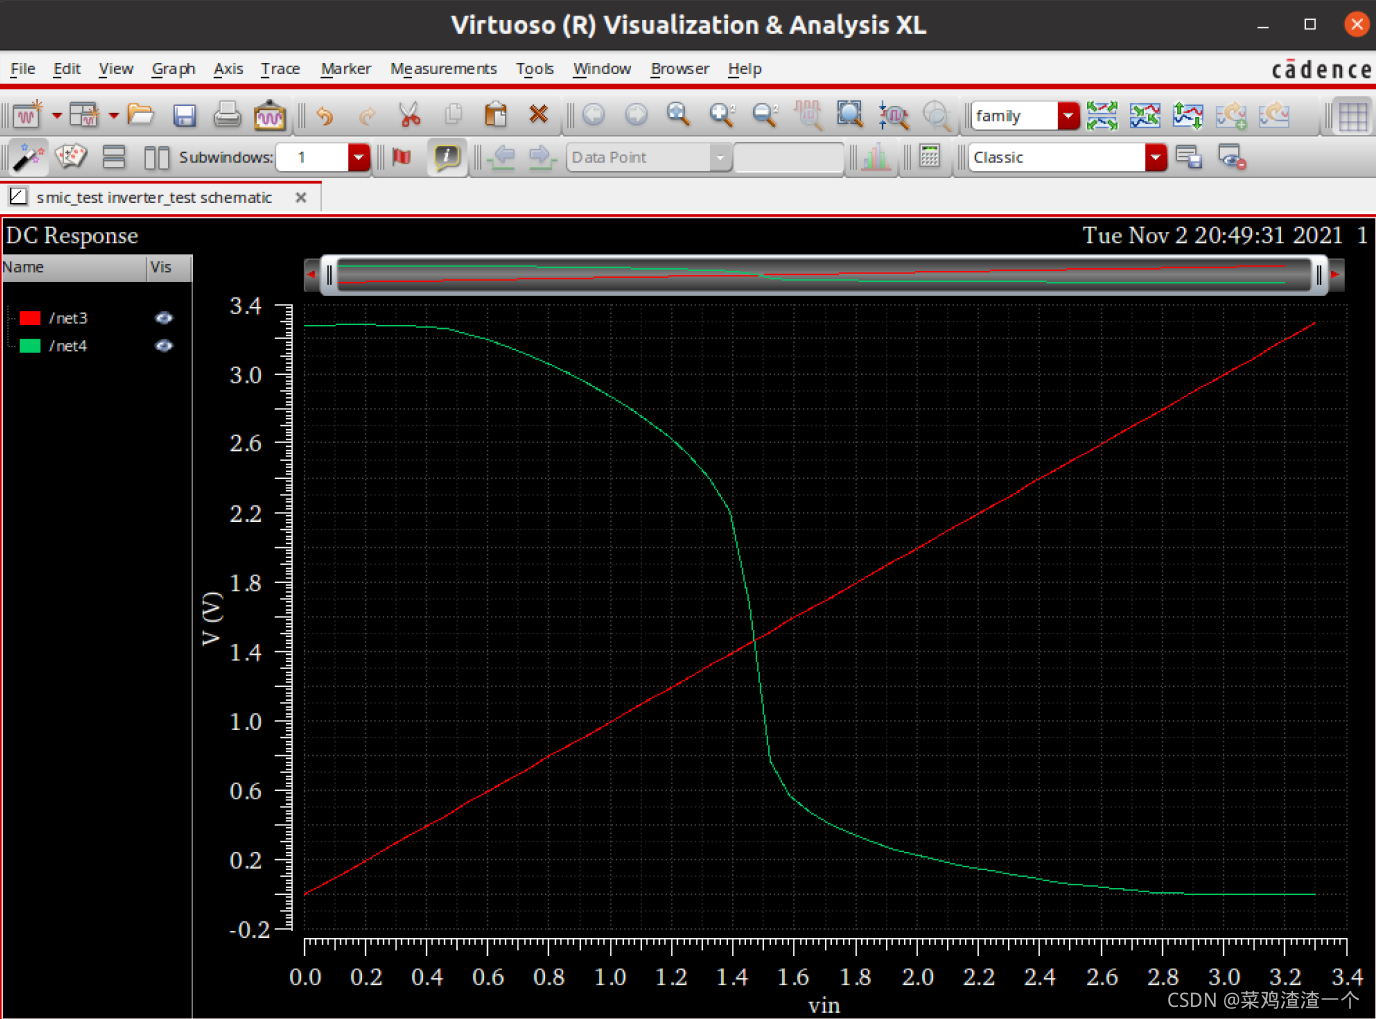The width and height of the screenshot is (1376, 1019).
Task: Zoom in by two with plus magnifier
Action: (722, 115)
